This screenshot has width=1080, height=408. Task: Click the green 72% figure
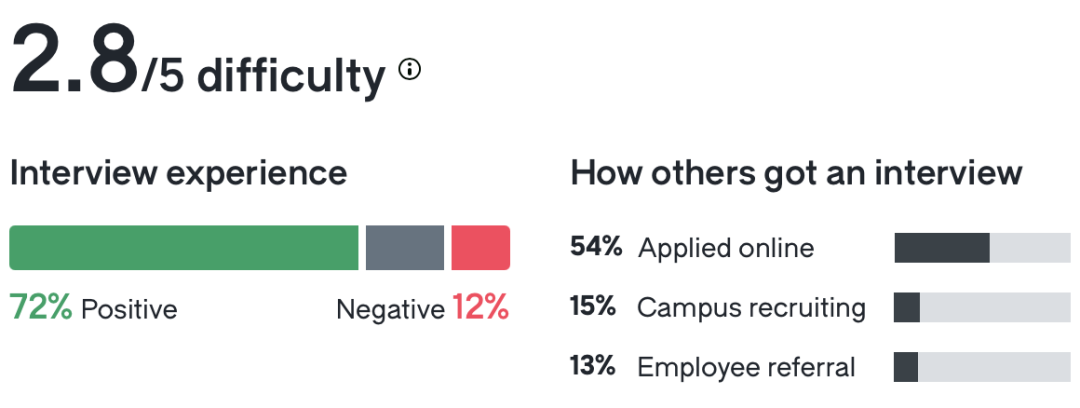(x=40, y=308)
